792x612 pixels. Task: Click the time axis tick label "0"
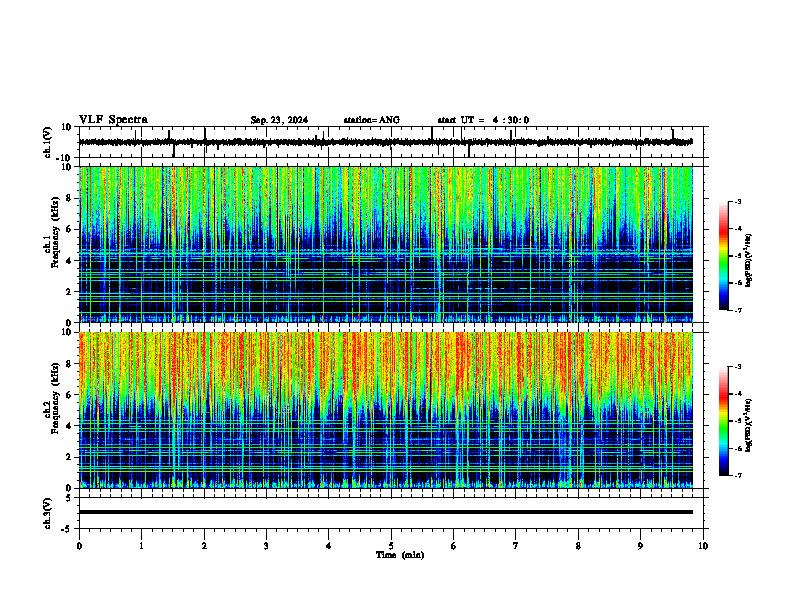point(79,546)
